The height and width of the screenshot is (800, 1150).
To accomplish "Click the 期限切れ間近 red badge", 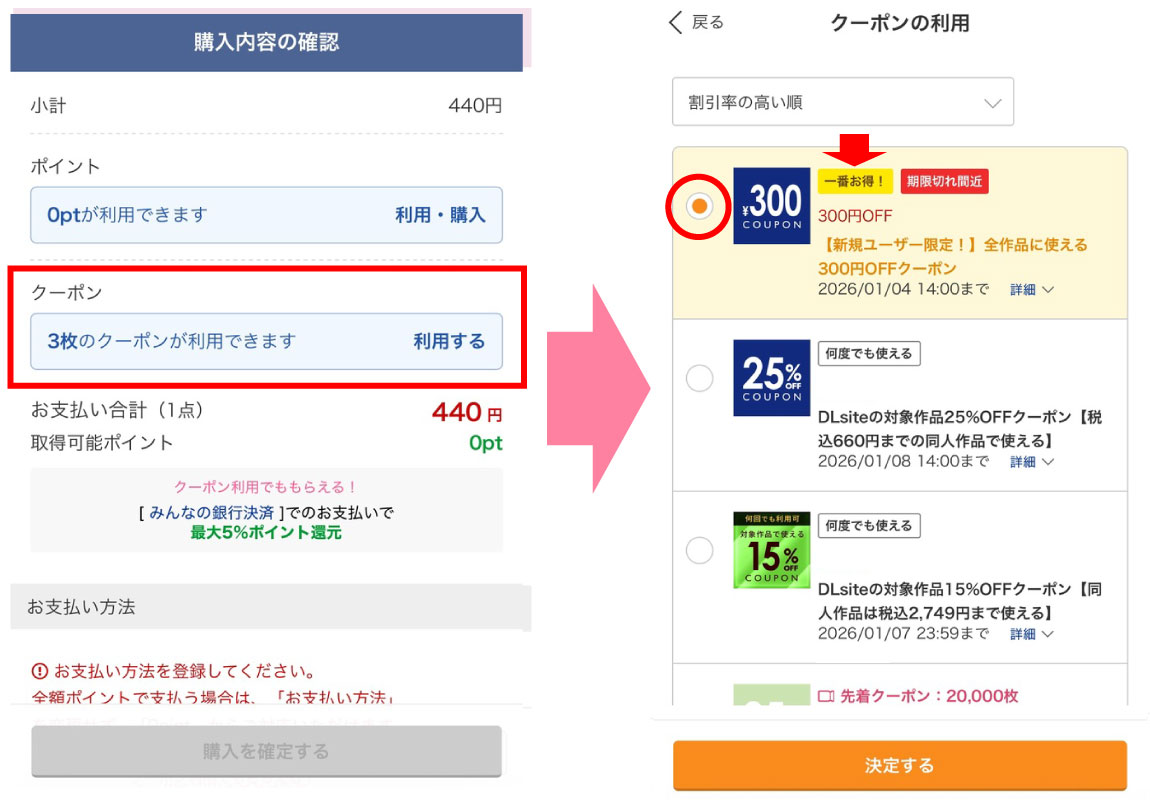I will tap(944, 181).
